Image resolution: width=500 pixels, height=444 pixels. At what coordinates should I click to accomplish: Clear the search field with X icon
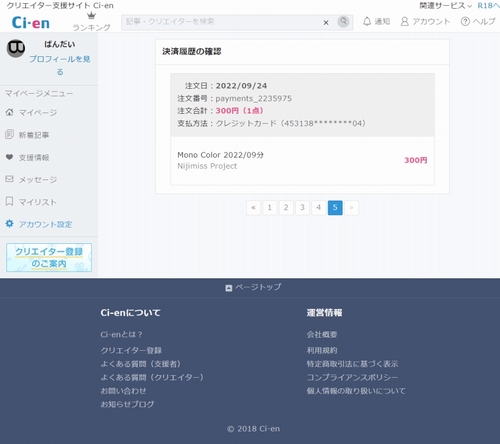coord(326,22)
